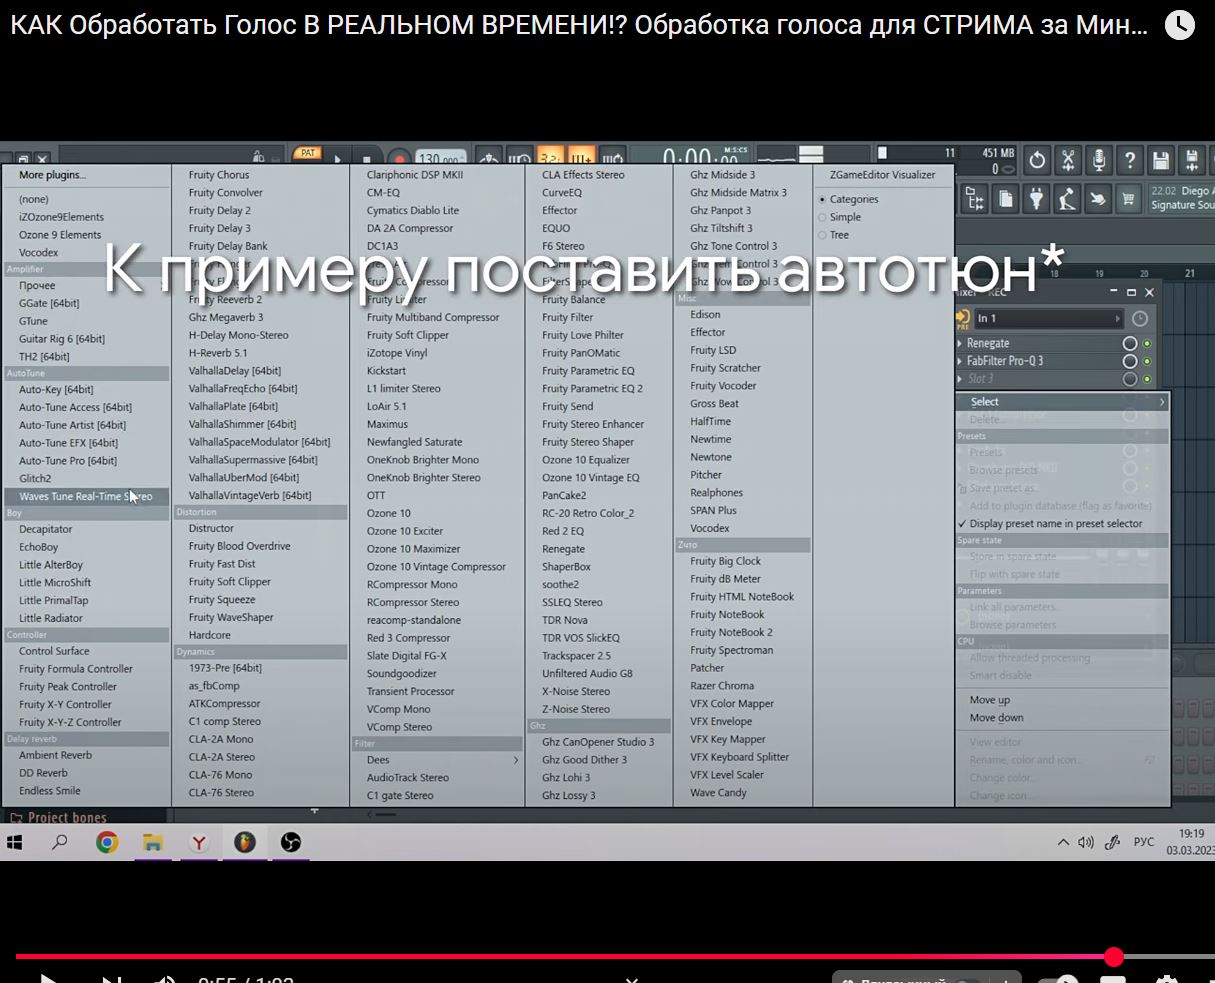Expand the Dees submenu chevron

516,760
